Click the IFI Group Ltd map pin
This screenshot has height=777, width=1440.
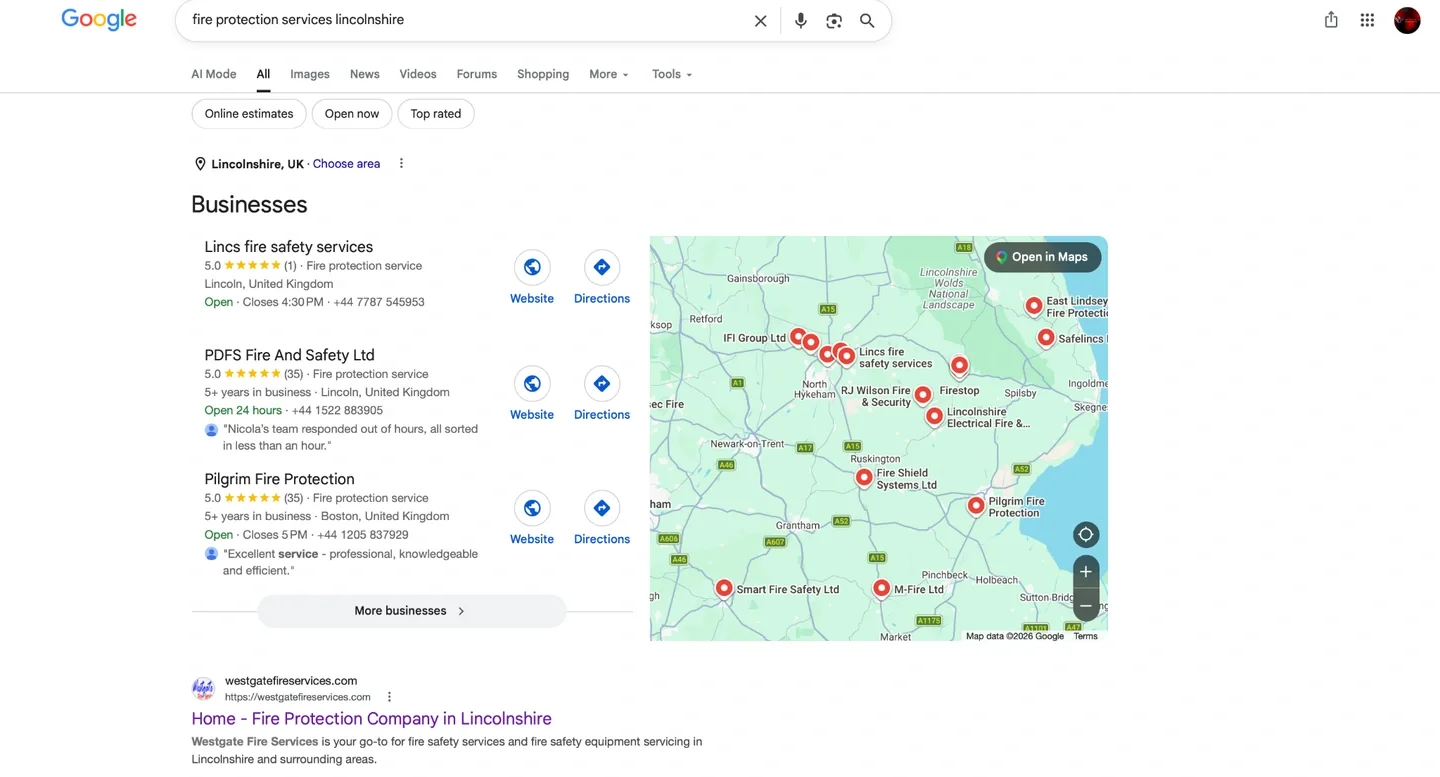click(x=798, y=337)
